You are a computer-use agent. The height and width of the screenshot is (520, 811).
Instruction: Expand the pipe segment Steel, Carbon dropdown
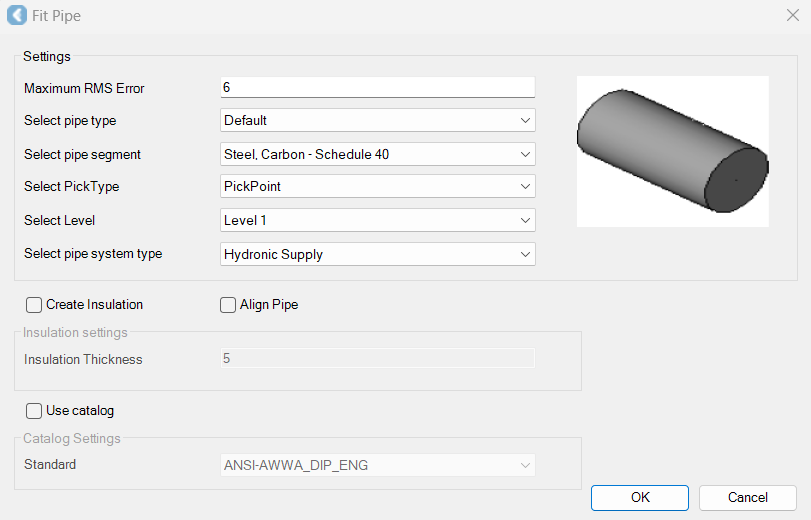tap(377, 155)
